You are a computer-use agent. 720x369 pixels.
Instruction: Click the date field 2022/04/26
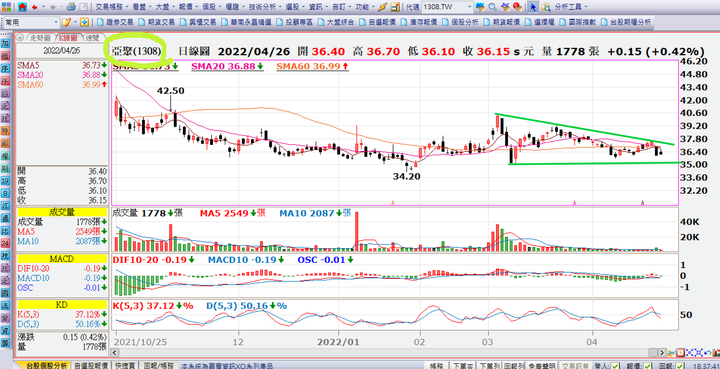pos(62,50)
